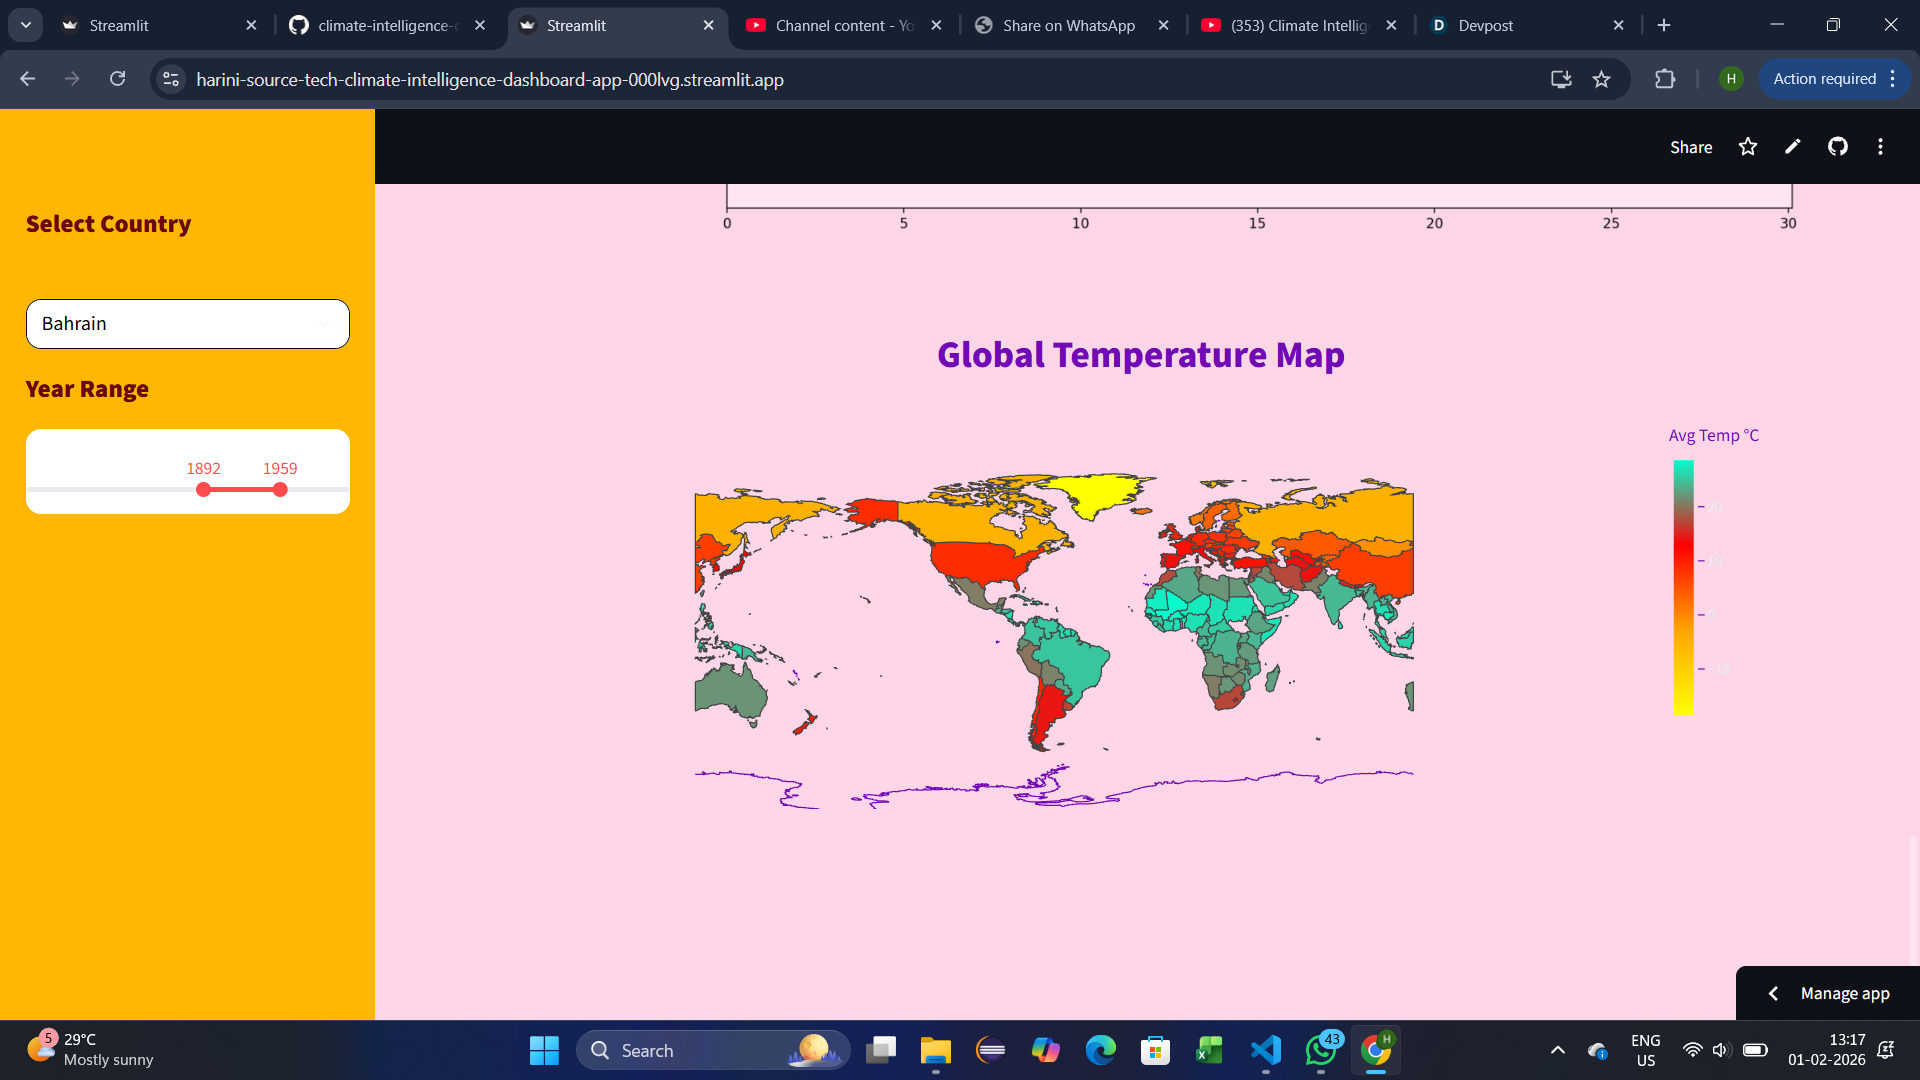Image resolution: width=1920 pixels, height=1080 pixels.
Task: Click the 1959 year range slider handle
Action: click(x=280, y=490)
